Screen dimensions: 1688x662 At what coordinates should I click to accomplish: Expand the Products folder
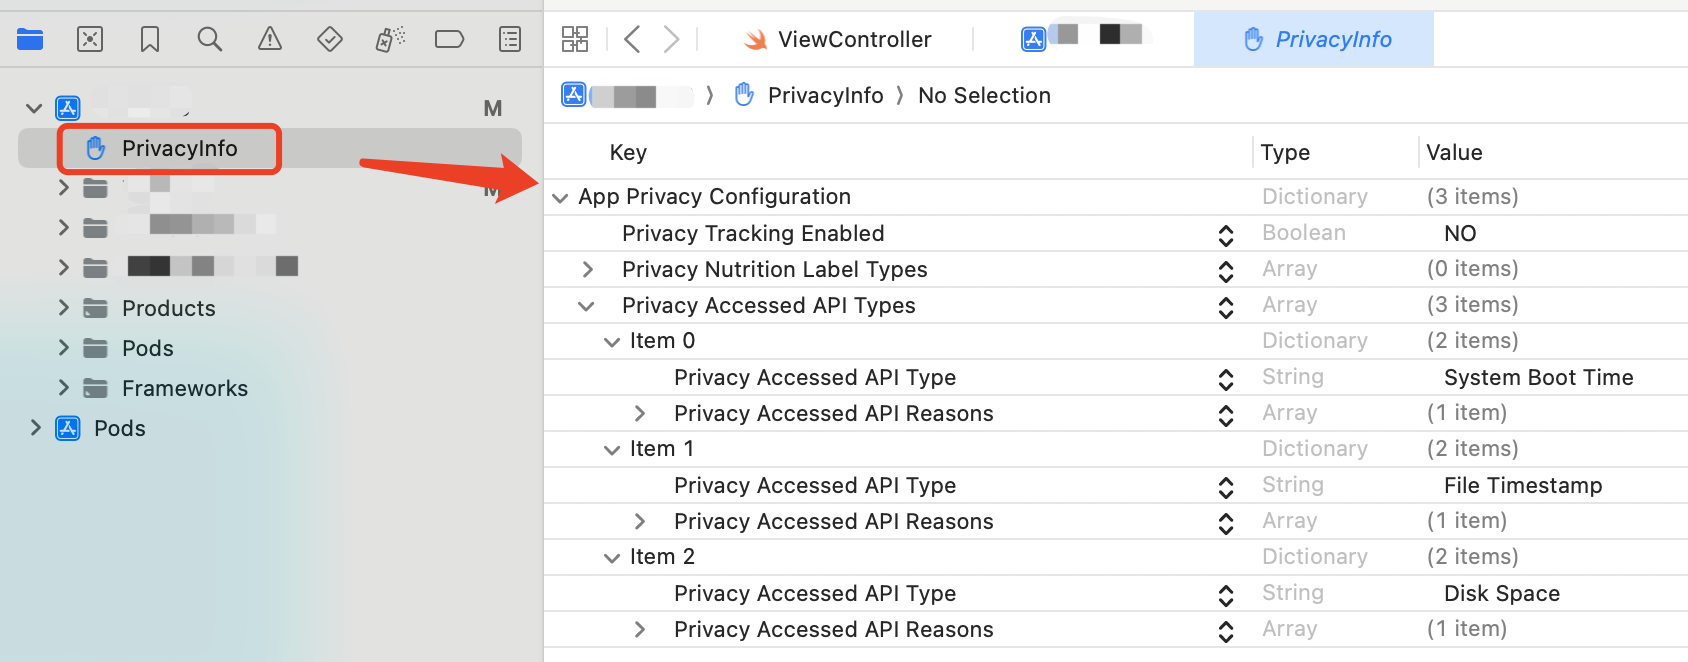click(x=64, y=308)
